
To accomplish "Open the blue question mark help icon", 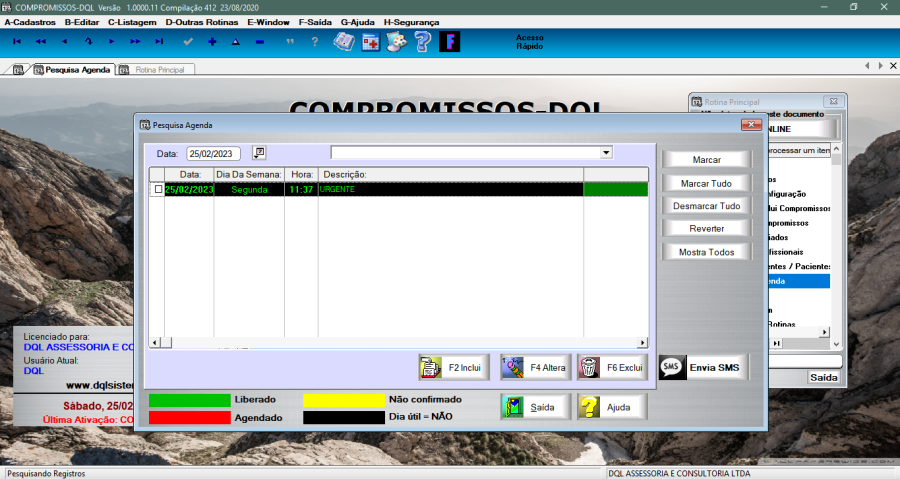I will (x=422, y=42).
